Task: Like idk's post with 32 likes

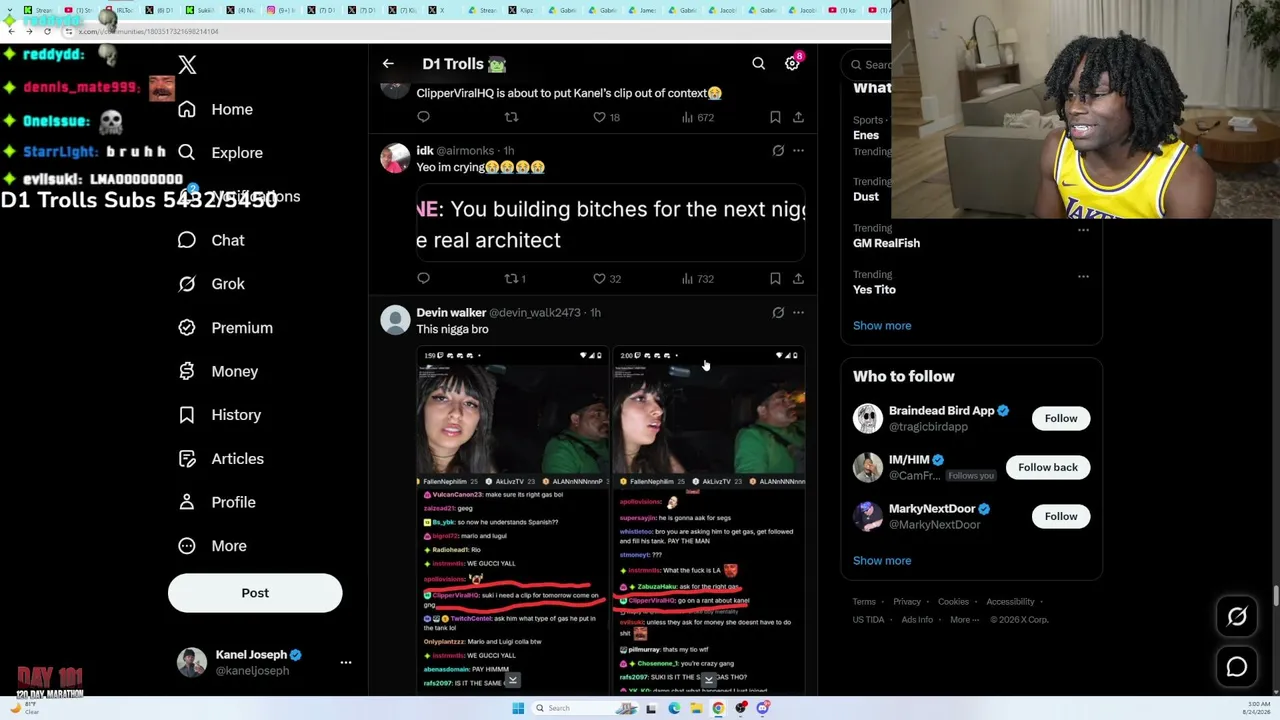Action: [607, 279]
